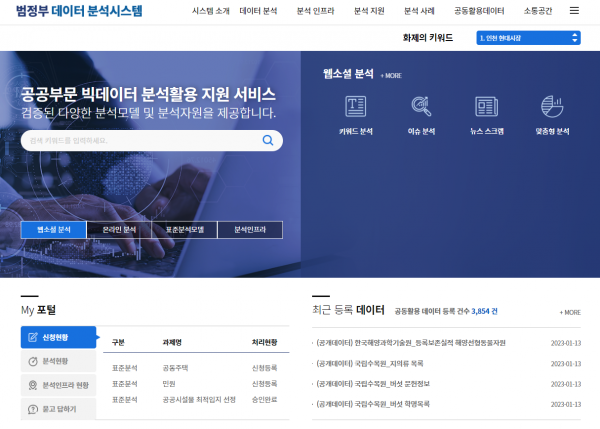Go to home via 범정부 데이터 분석시스템 logo
The image size is (600, 429).
[x=80, y=12]
